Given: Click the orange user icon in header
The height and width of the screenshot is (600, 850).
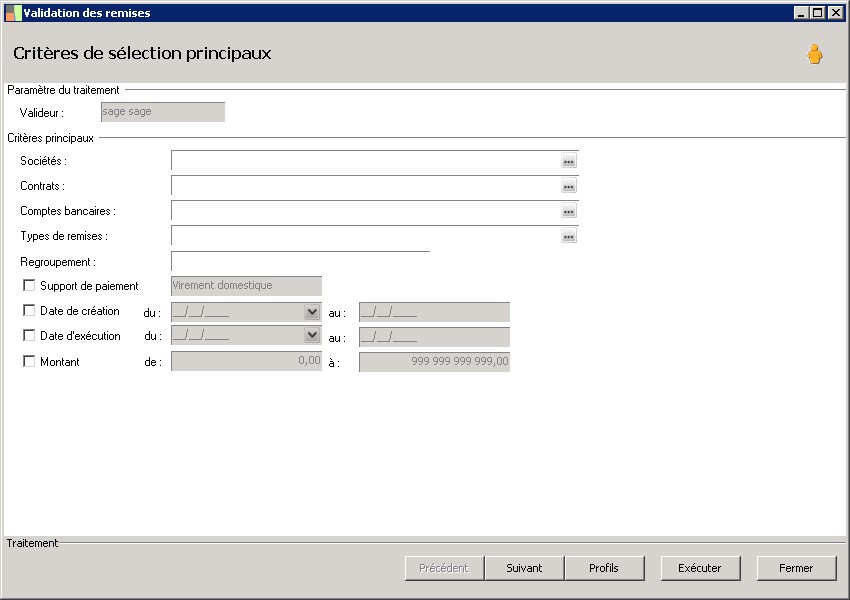Looking at the screenshot, I should click(x=815, y=55).
